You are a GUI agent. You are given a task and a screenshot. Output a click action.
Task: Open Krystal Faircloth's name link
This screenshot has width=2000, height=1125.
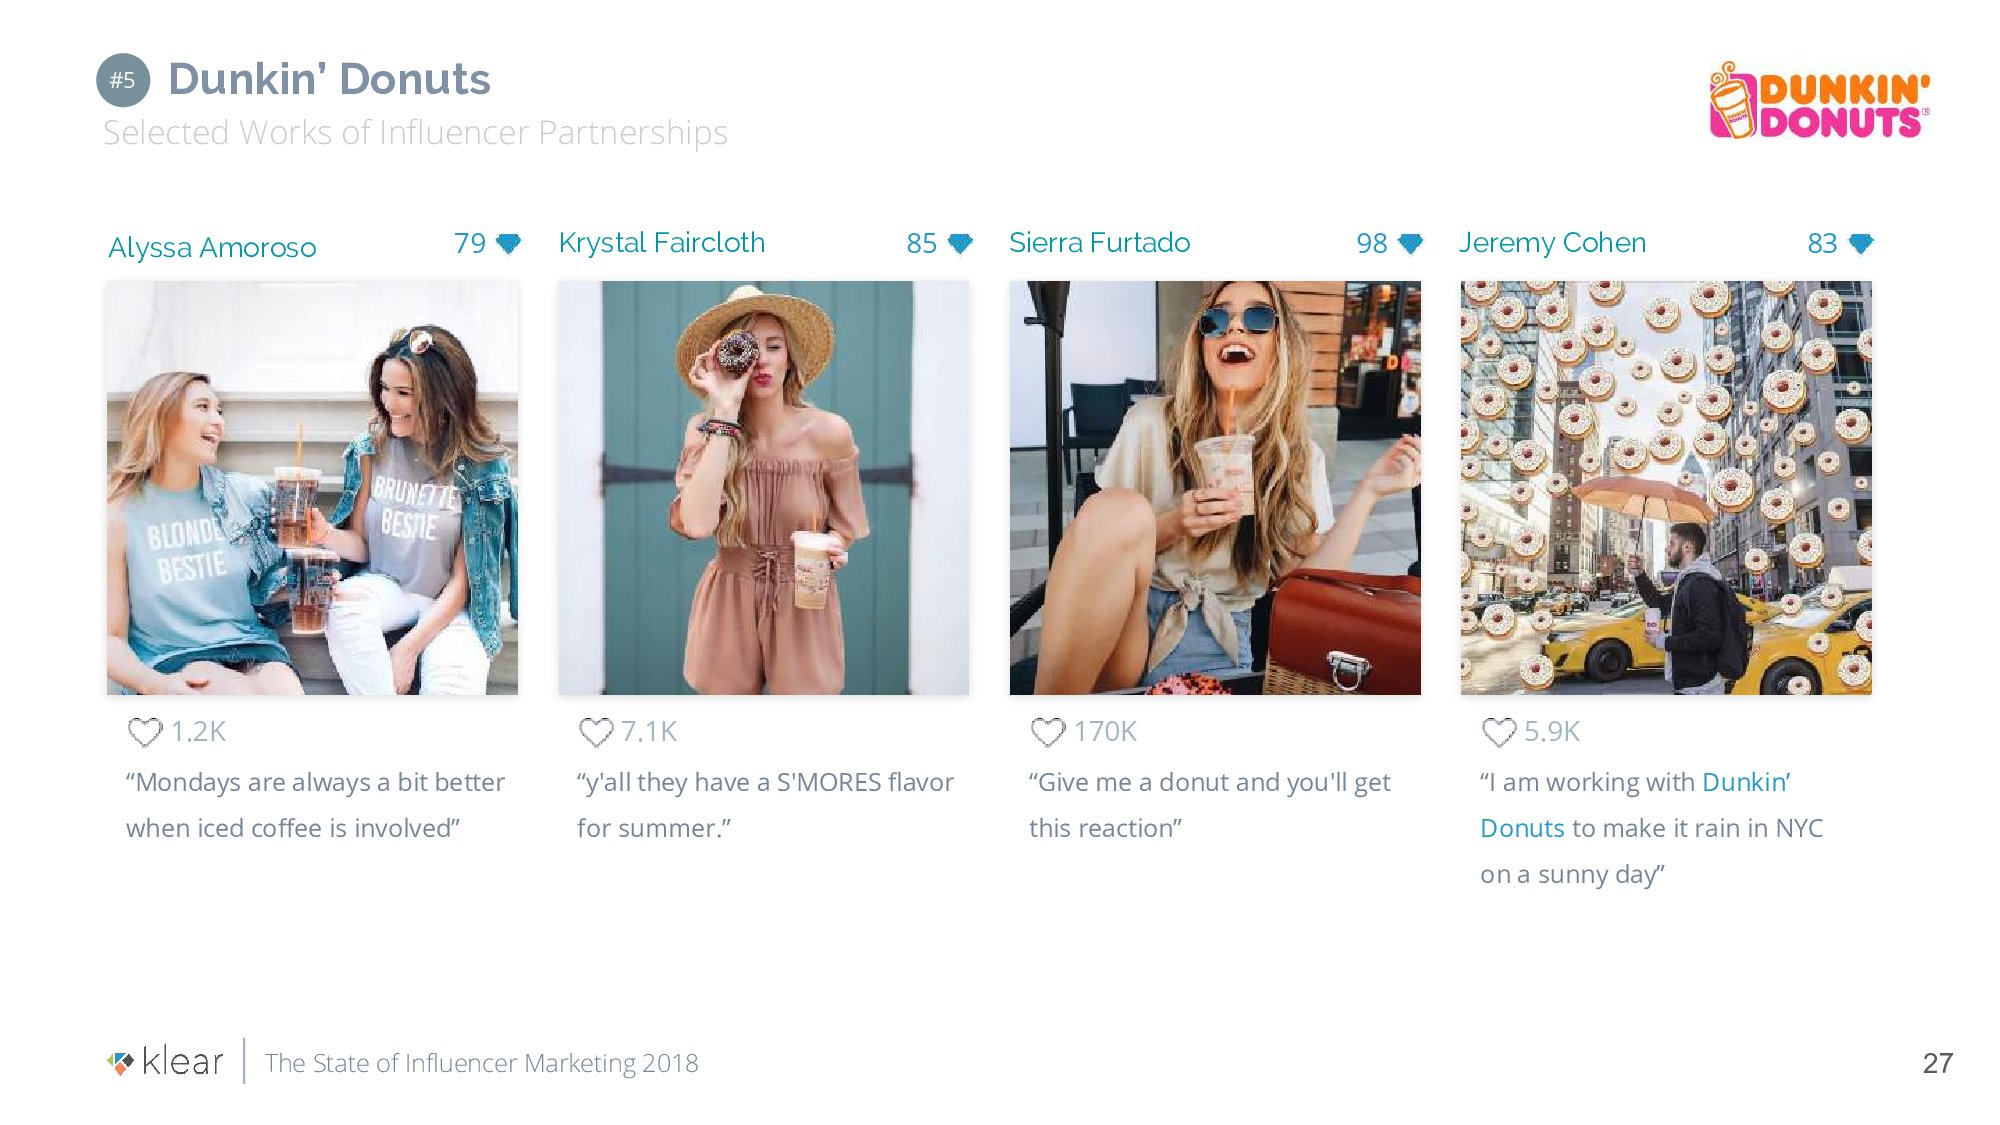click(662, 243)
